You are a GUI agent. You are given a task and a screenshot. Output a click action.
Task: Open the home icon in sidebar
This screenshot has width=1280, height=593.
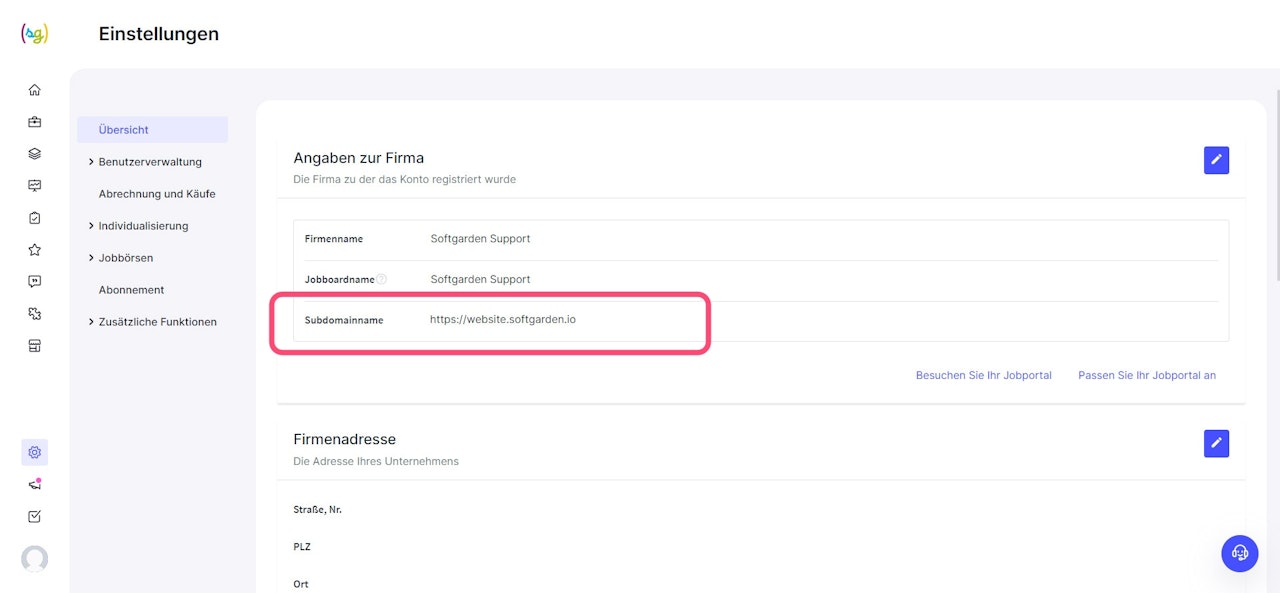35,90
